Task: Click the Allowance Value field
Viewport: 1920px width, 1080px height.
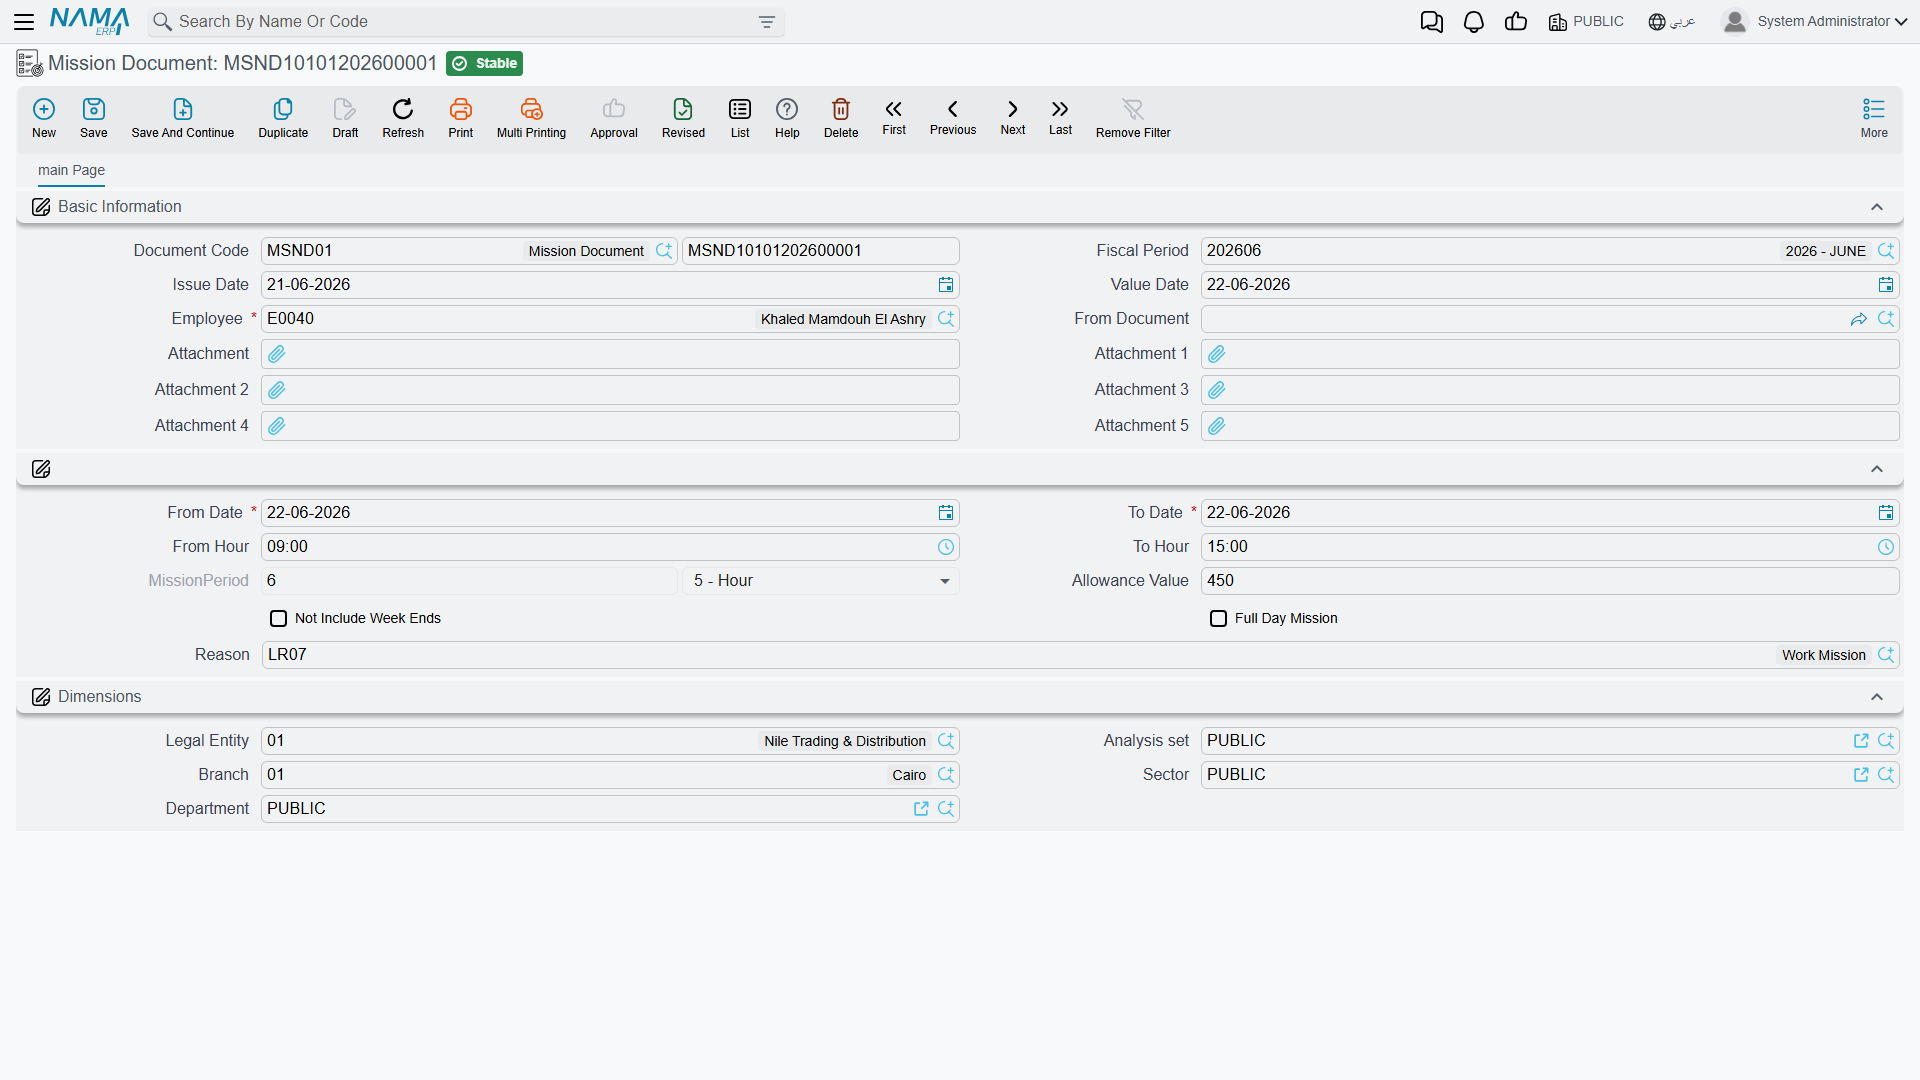Action: (x=1550, y=581)
